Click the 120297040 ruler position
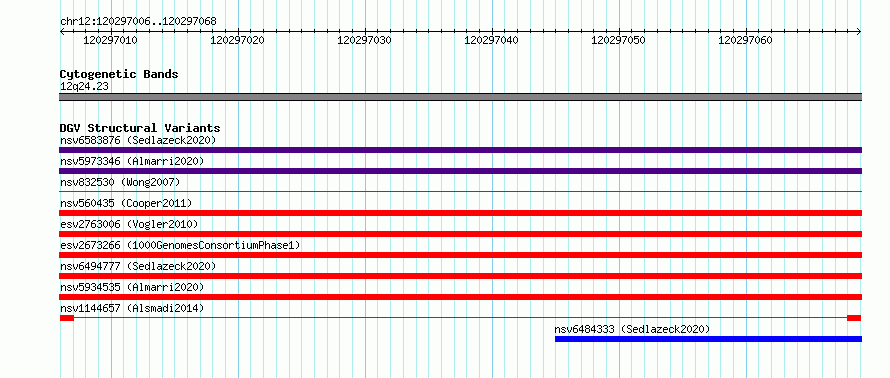The image size is (890, 378). [x=492, y=40]
